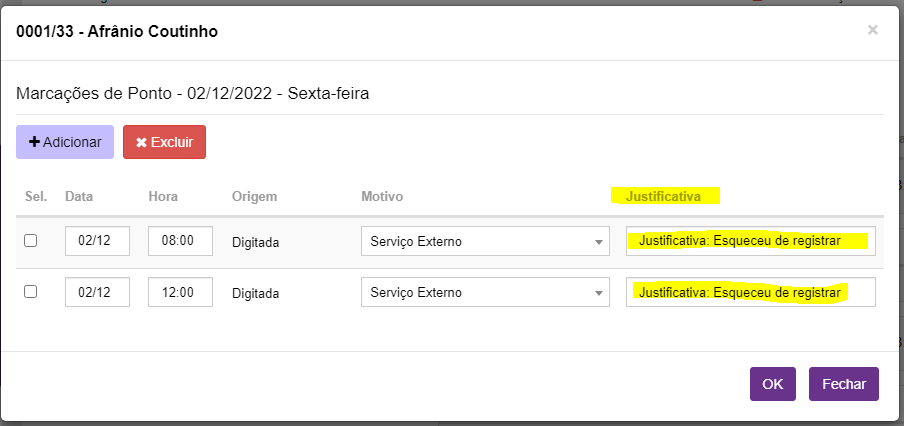Screen dimensions: 904x426
Task: Open the Motivo dropdown for the 08:00 row
Action: (485, 241)
